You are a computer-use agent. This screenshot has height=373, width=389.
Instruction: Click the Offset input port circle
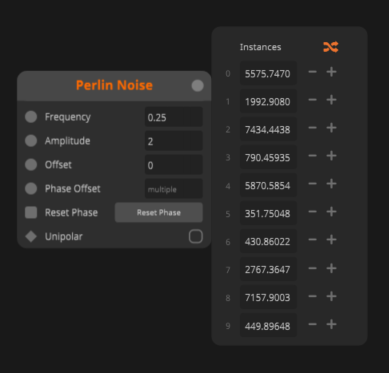(31, 165)
